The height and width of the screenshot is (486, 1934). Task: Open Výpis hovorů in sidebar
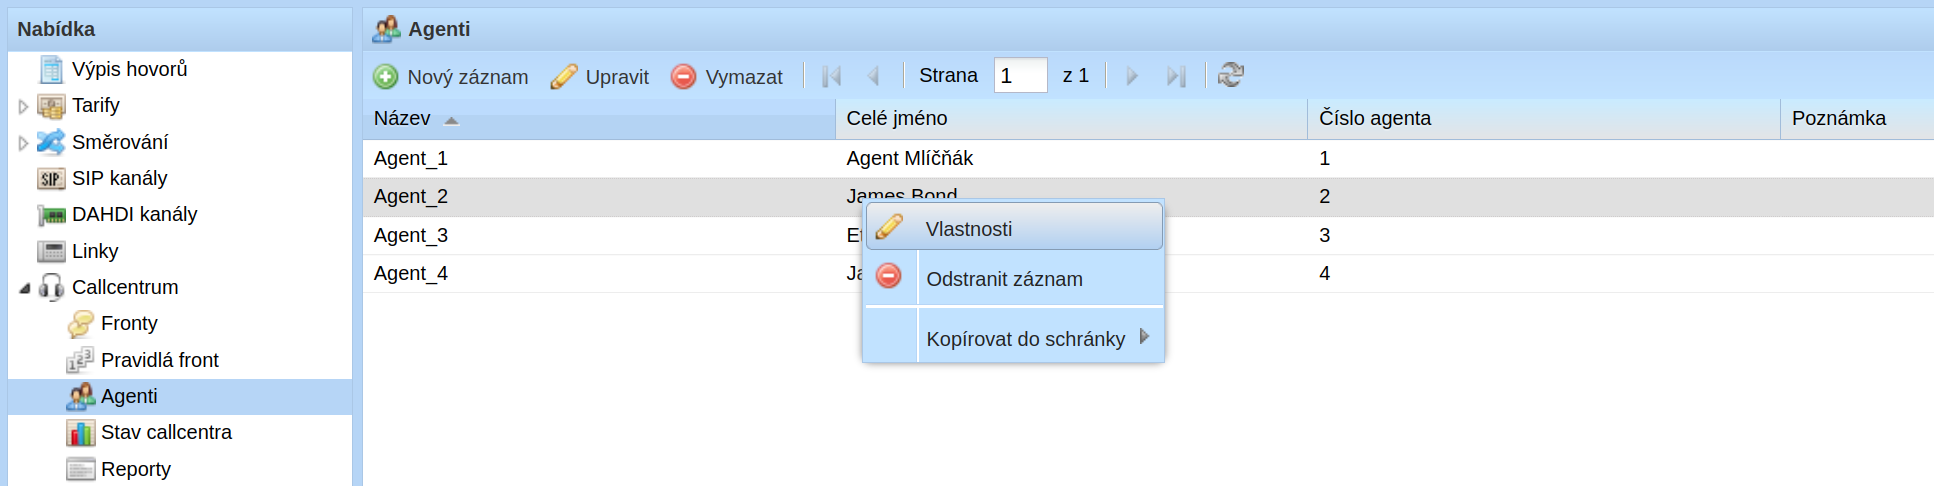pyautogui.click(x=130, y=69)
